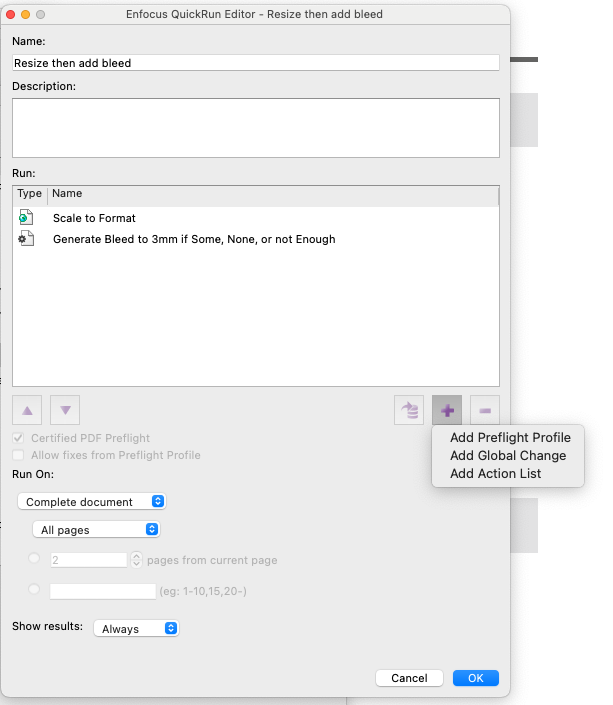Confirm with the OK button

[475, 678]
